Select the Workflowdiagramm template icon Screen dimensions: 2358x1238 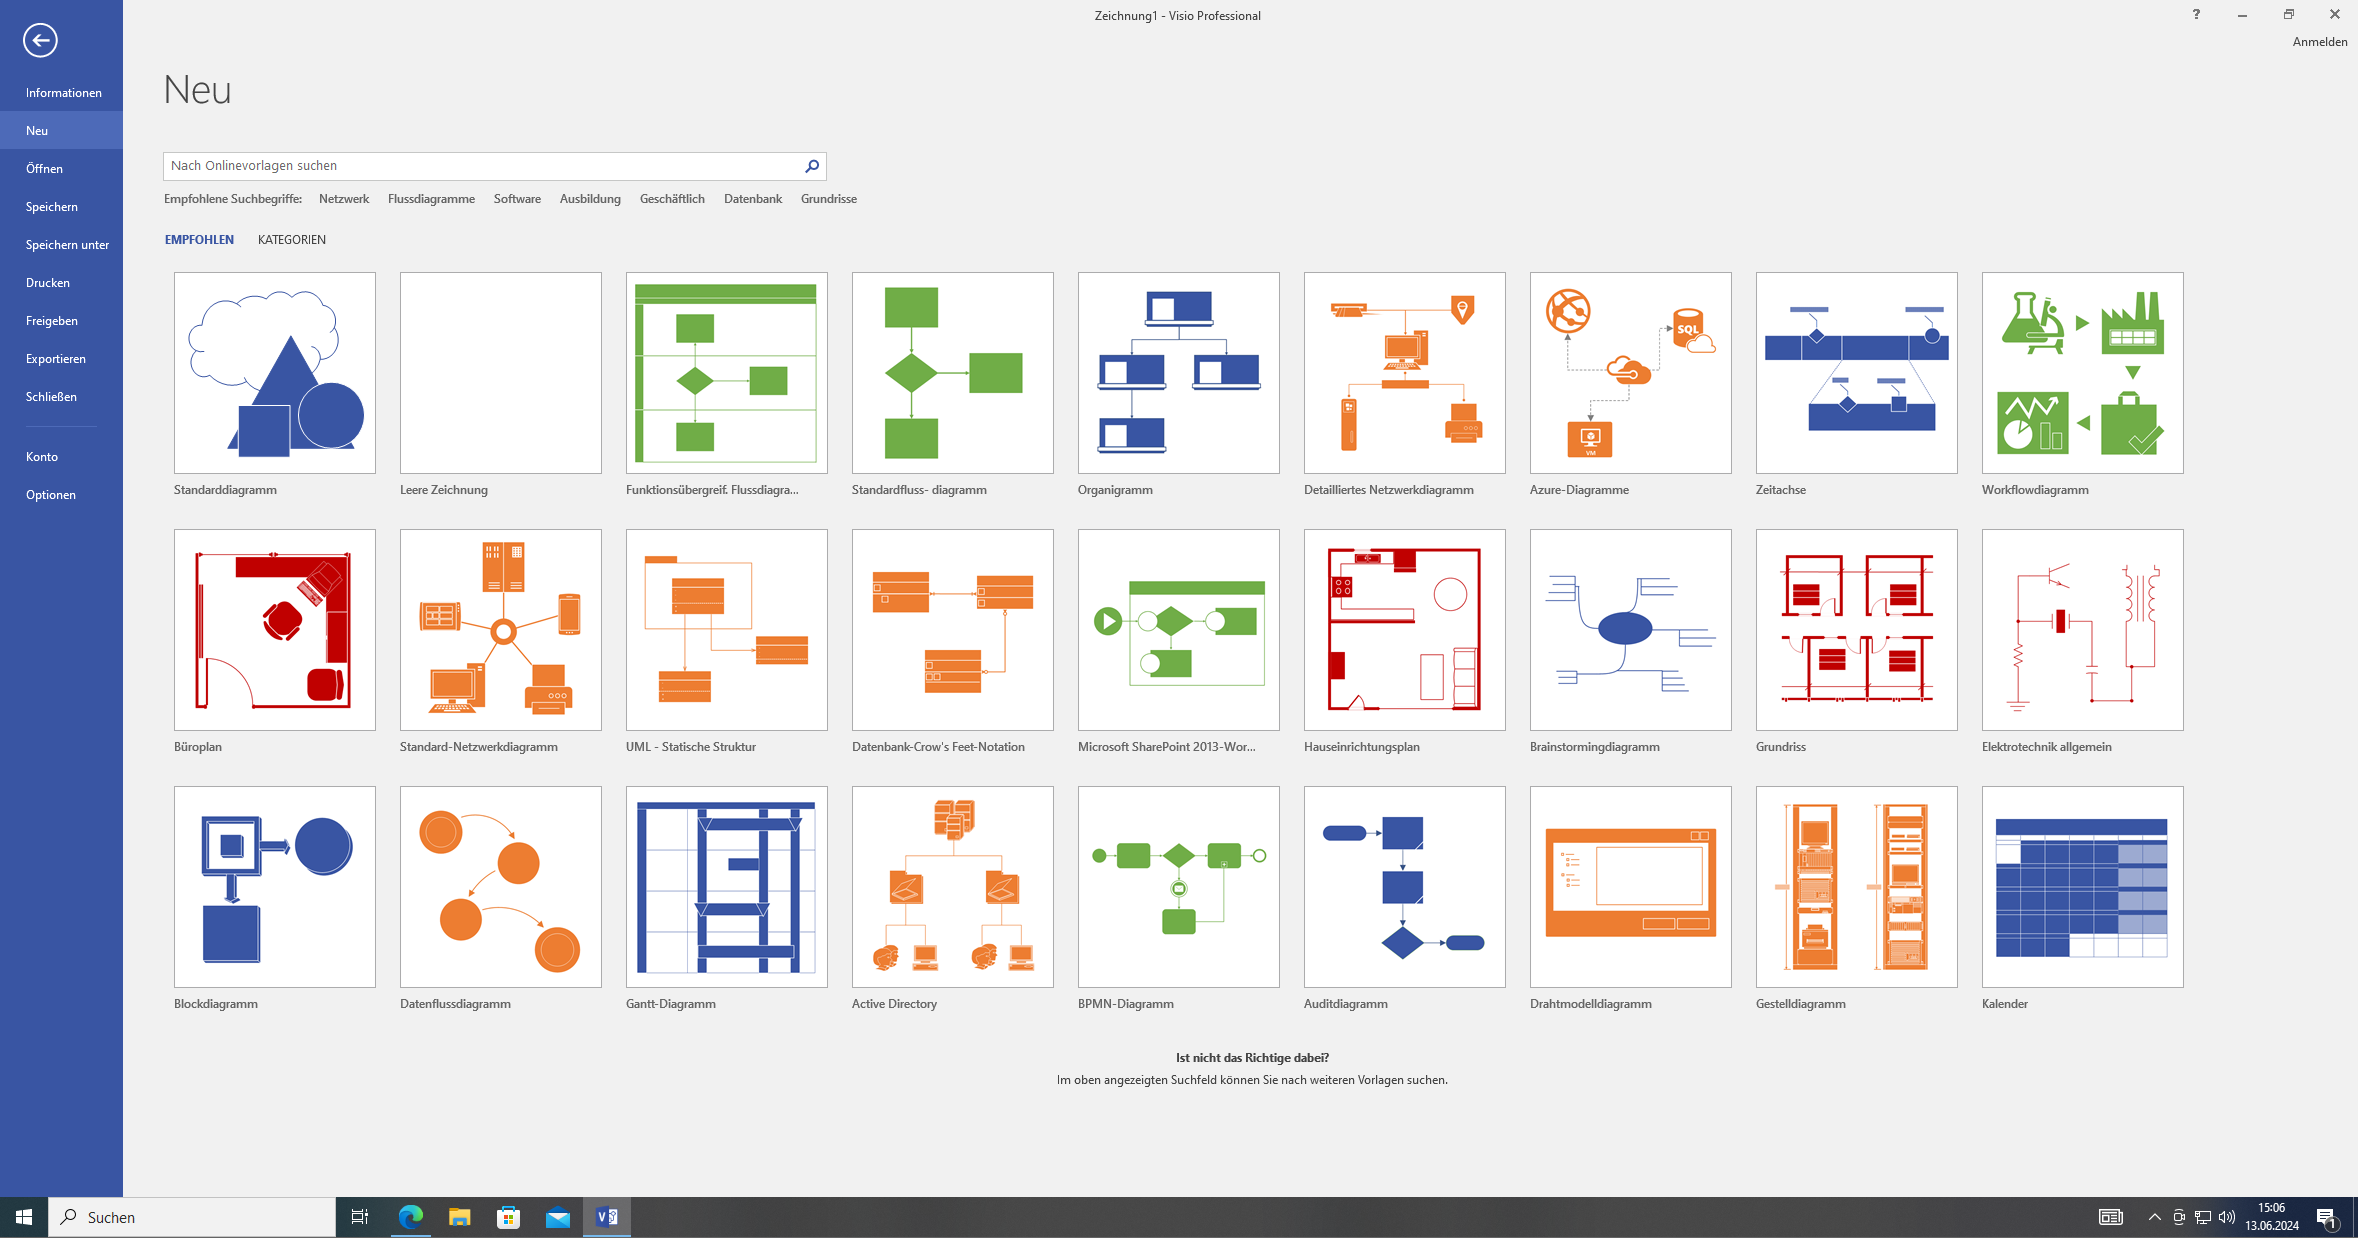pos(2083,373)
